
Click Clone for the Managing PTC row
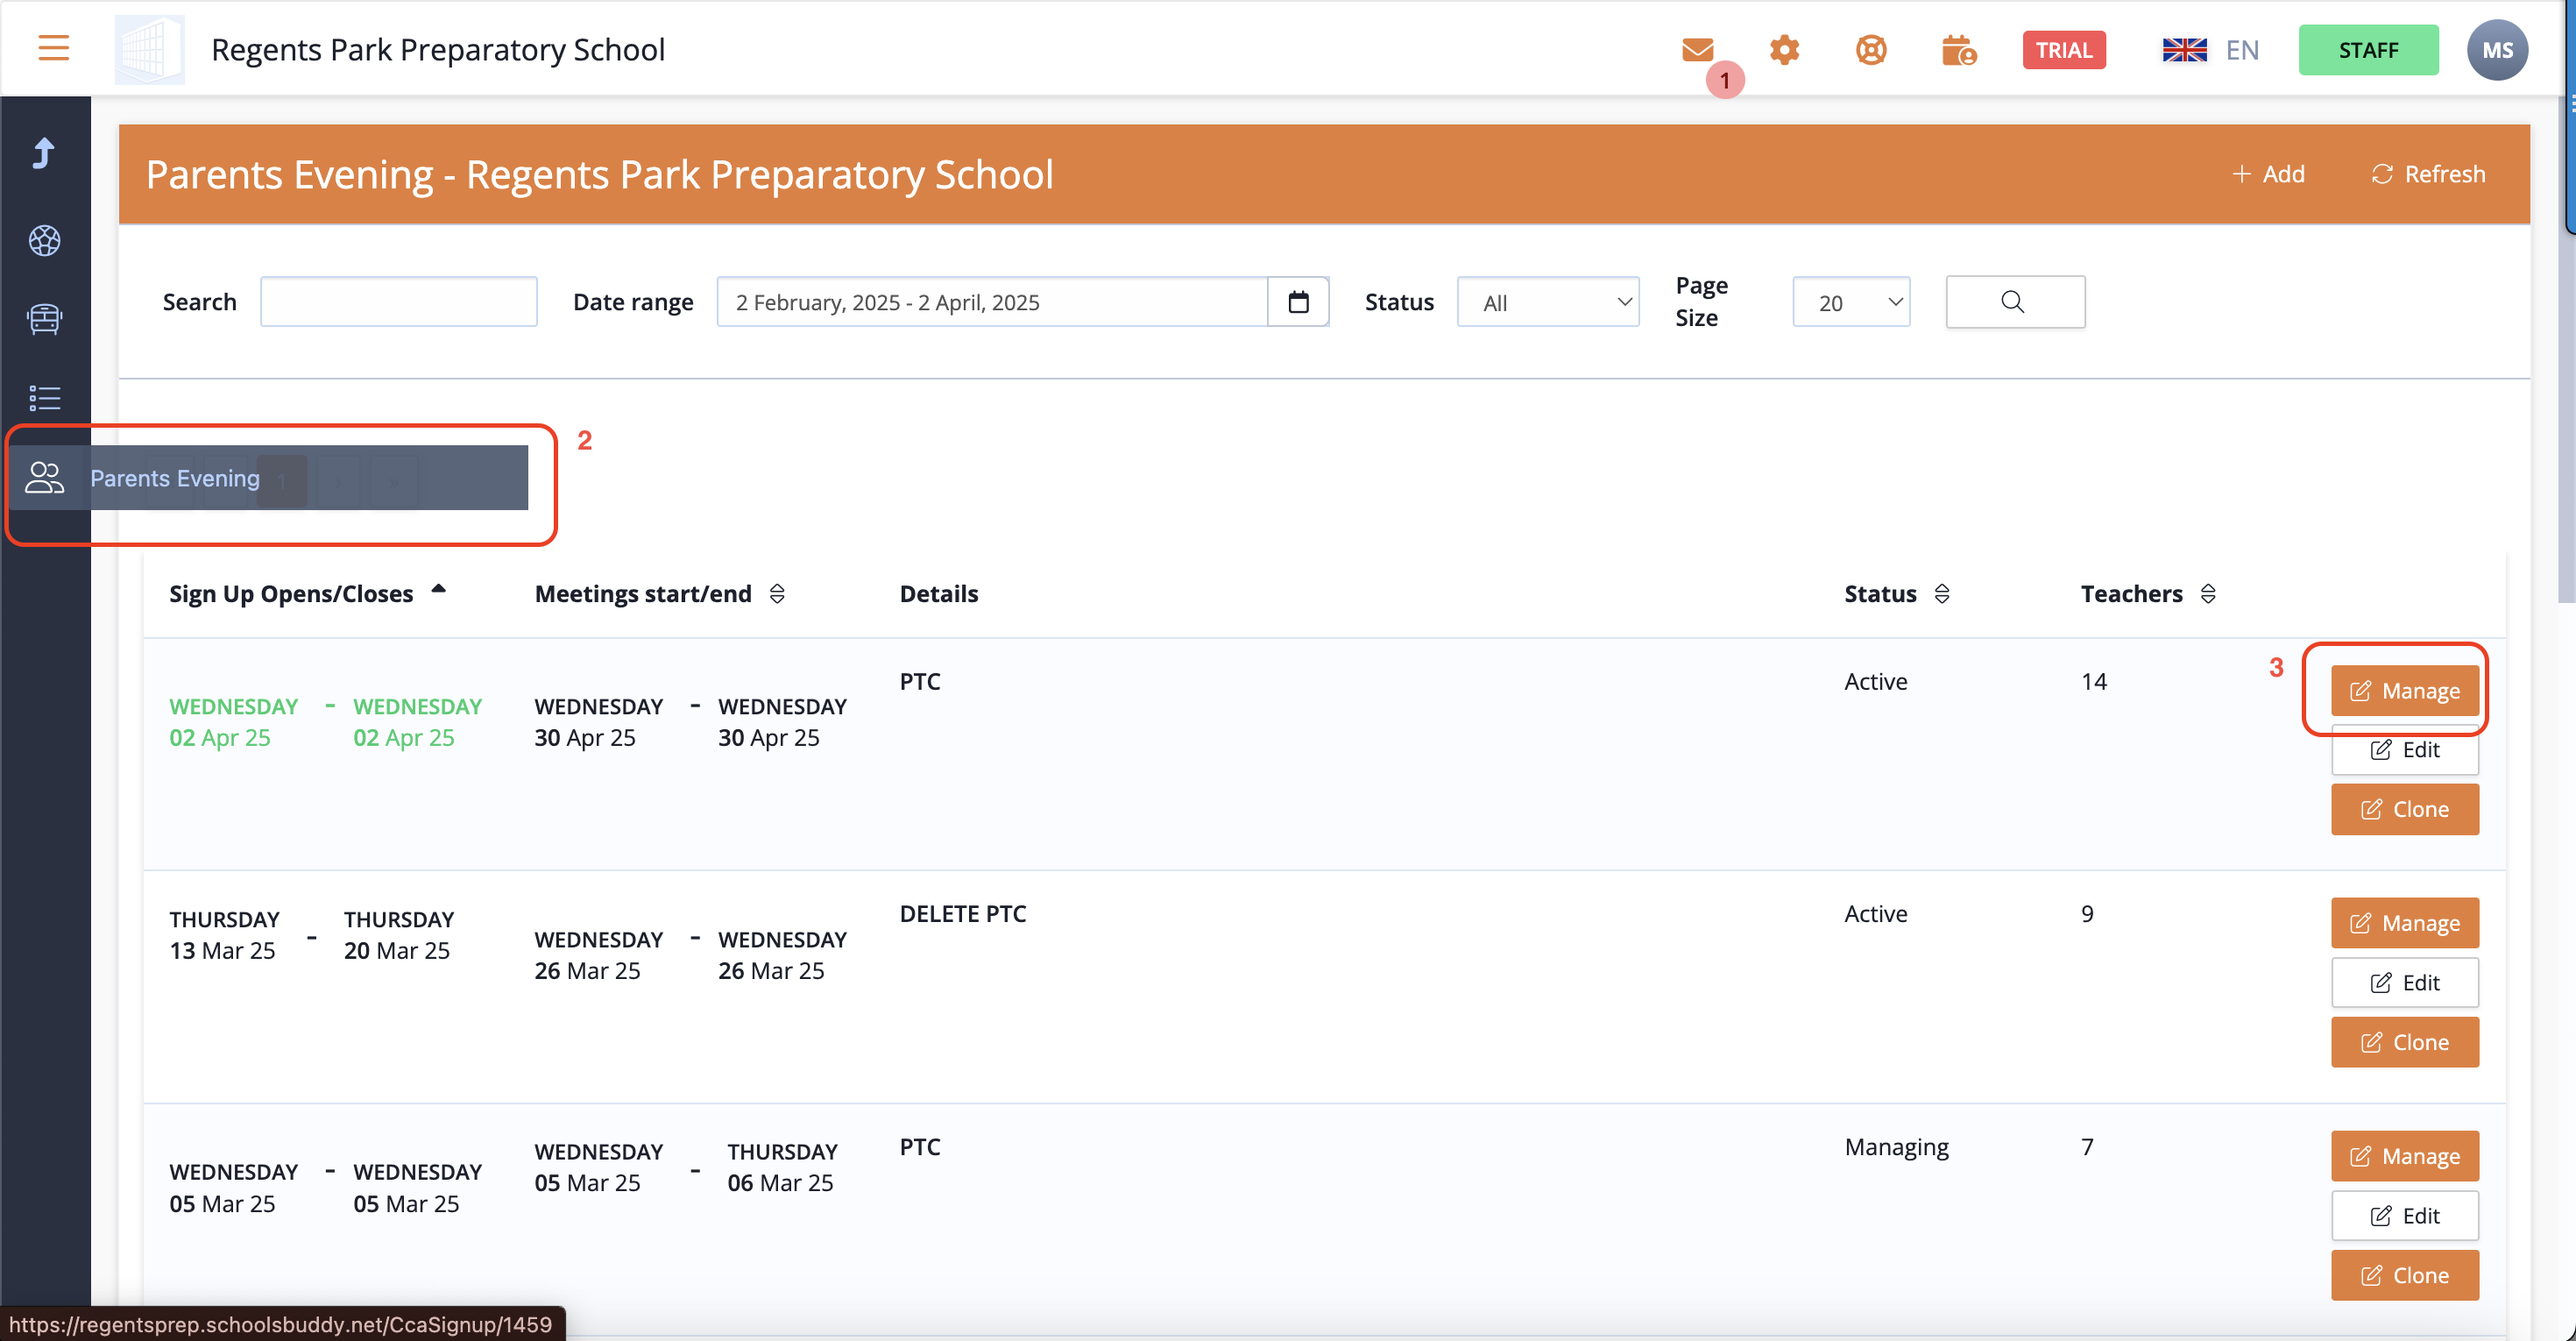2405,1275
